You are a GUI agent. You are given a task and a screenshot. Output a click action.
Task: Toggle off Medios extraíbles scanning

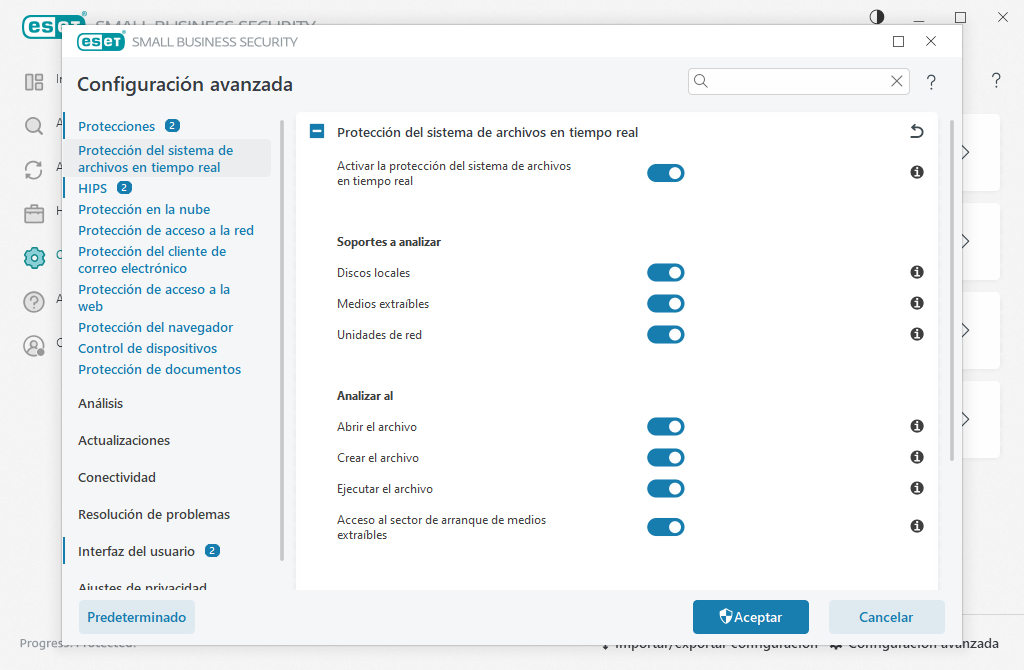[666, 303]
